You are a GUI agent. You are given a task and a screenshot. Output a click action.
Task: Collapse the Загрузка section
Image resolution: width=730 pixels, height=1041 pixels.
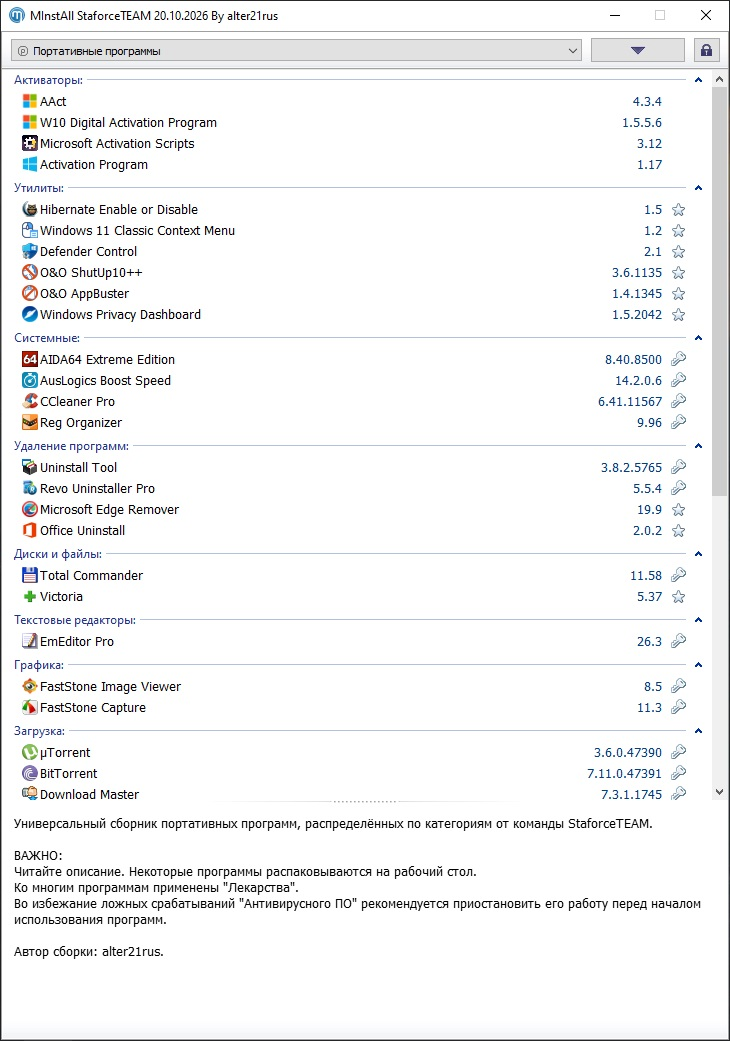click(x=698, y=731)
